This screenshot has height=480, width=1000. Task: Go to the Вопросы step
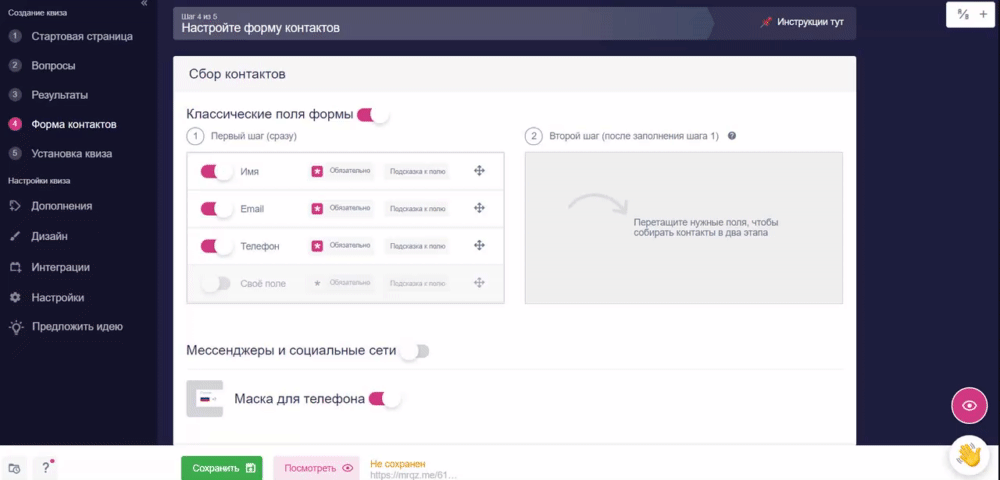[x=54, y=66]
